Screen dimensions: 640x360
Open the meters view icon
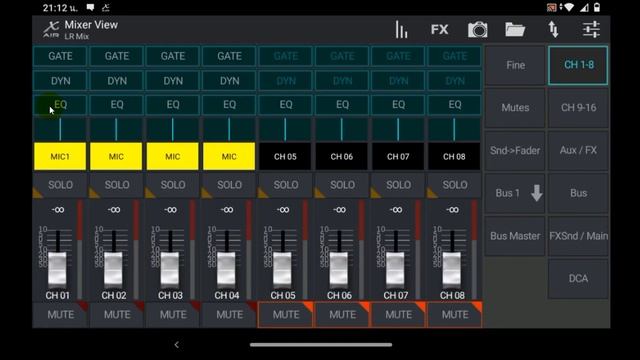(x=401, y=30)
